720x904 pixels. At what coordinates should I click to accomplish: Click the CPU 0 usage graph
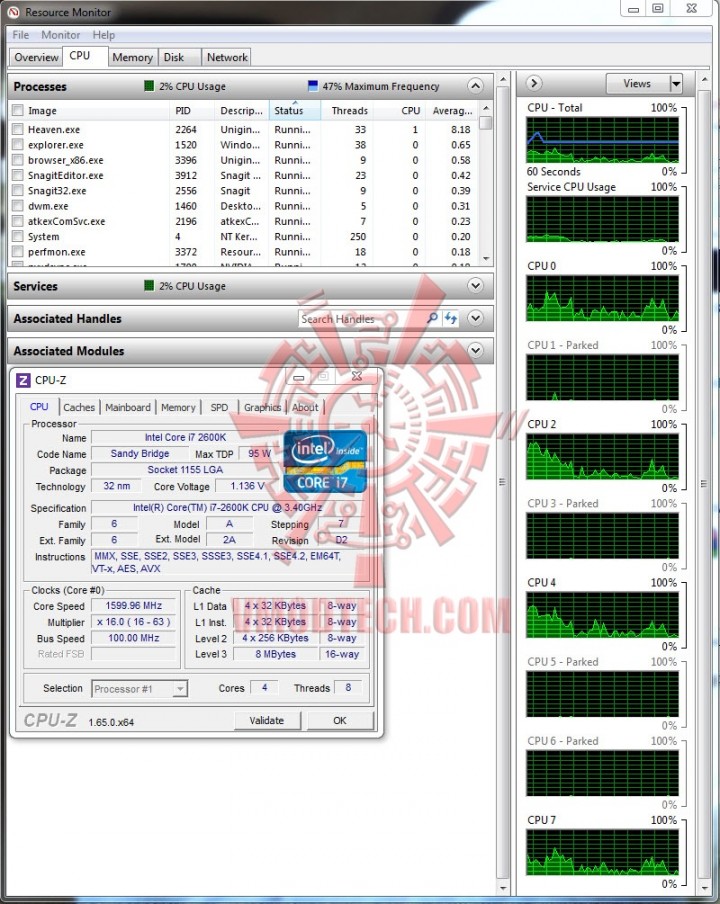point(602,298)
